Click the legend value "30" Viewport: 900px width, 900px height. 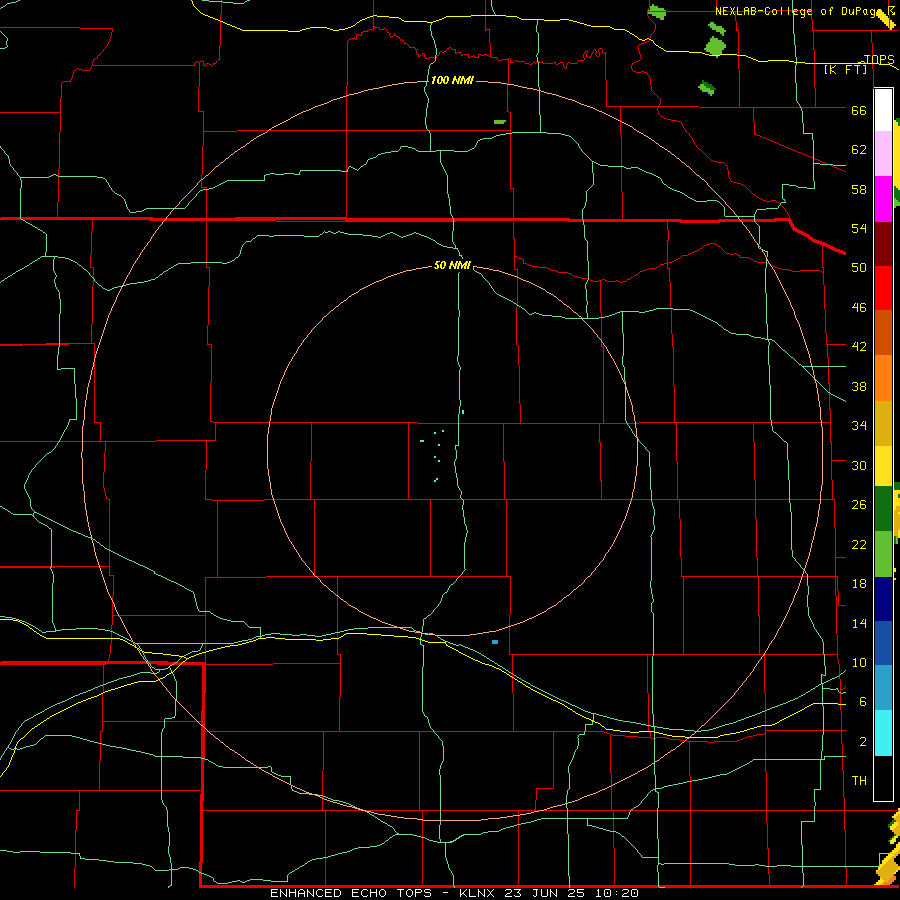click(859, 465)
